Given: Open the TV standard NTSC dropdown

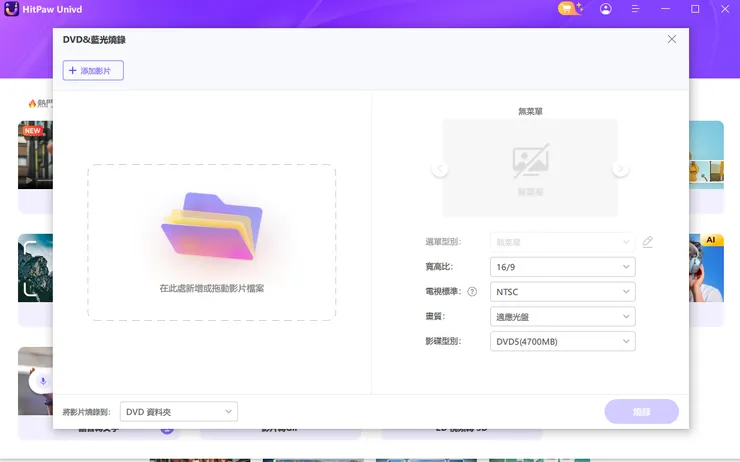Looking at the screenshot, I should pyautogui.click(x=563, y=292).
